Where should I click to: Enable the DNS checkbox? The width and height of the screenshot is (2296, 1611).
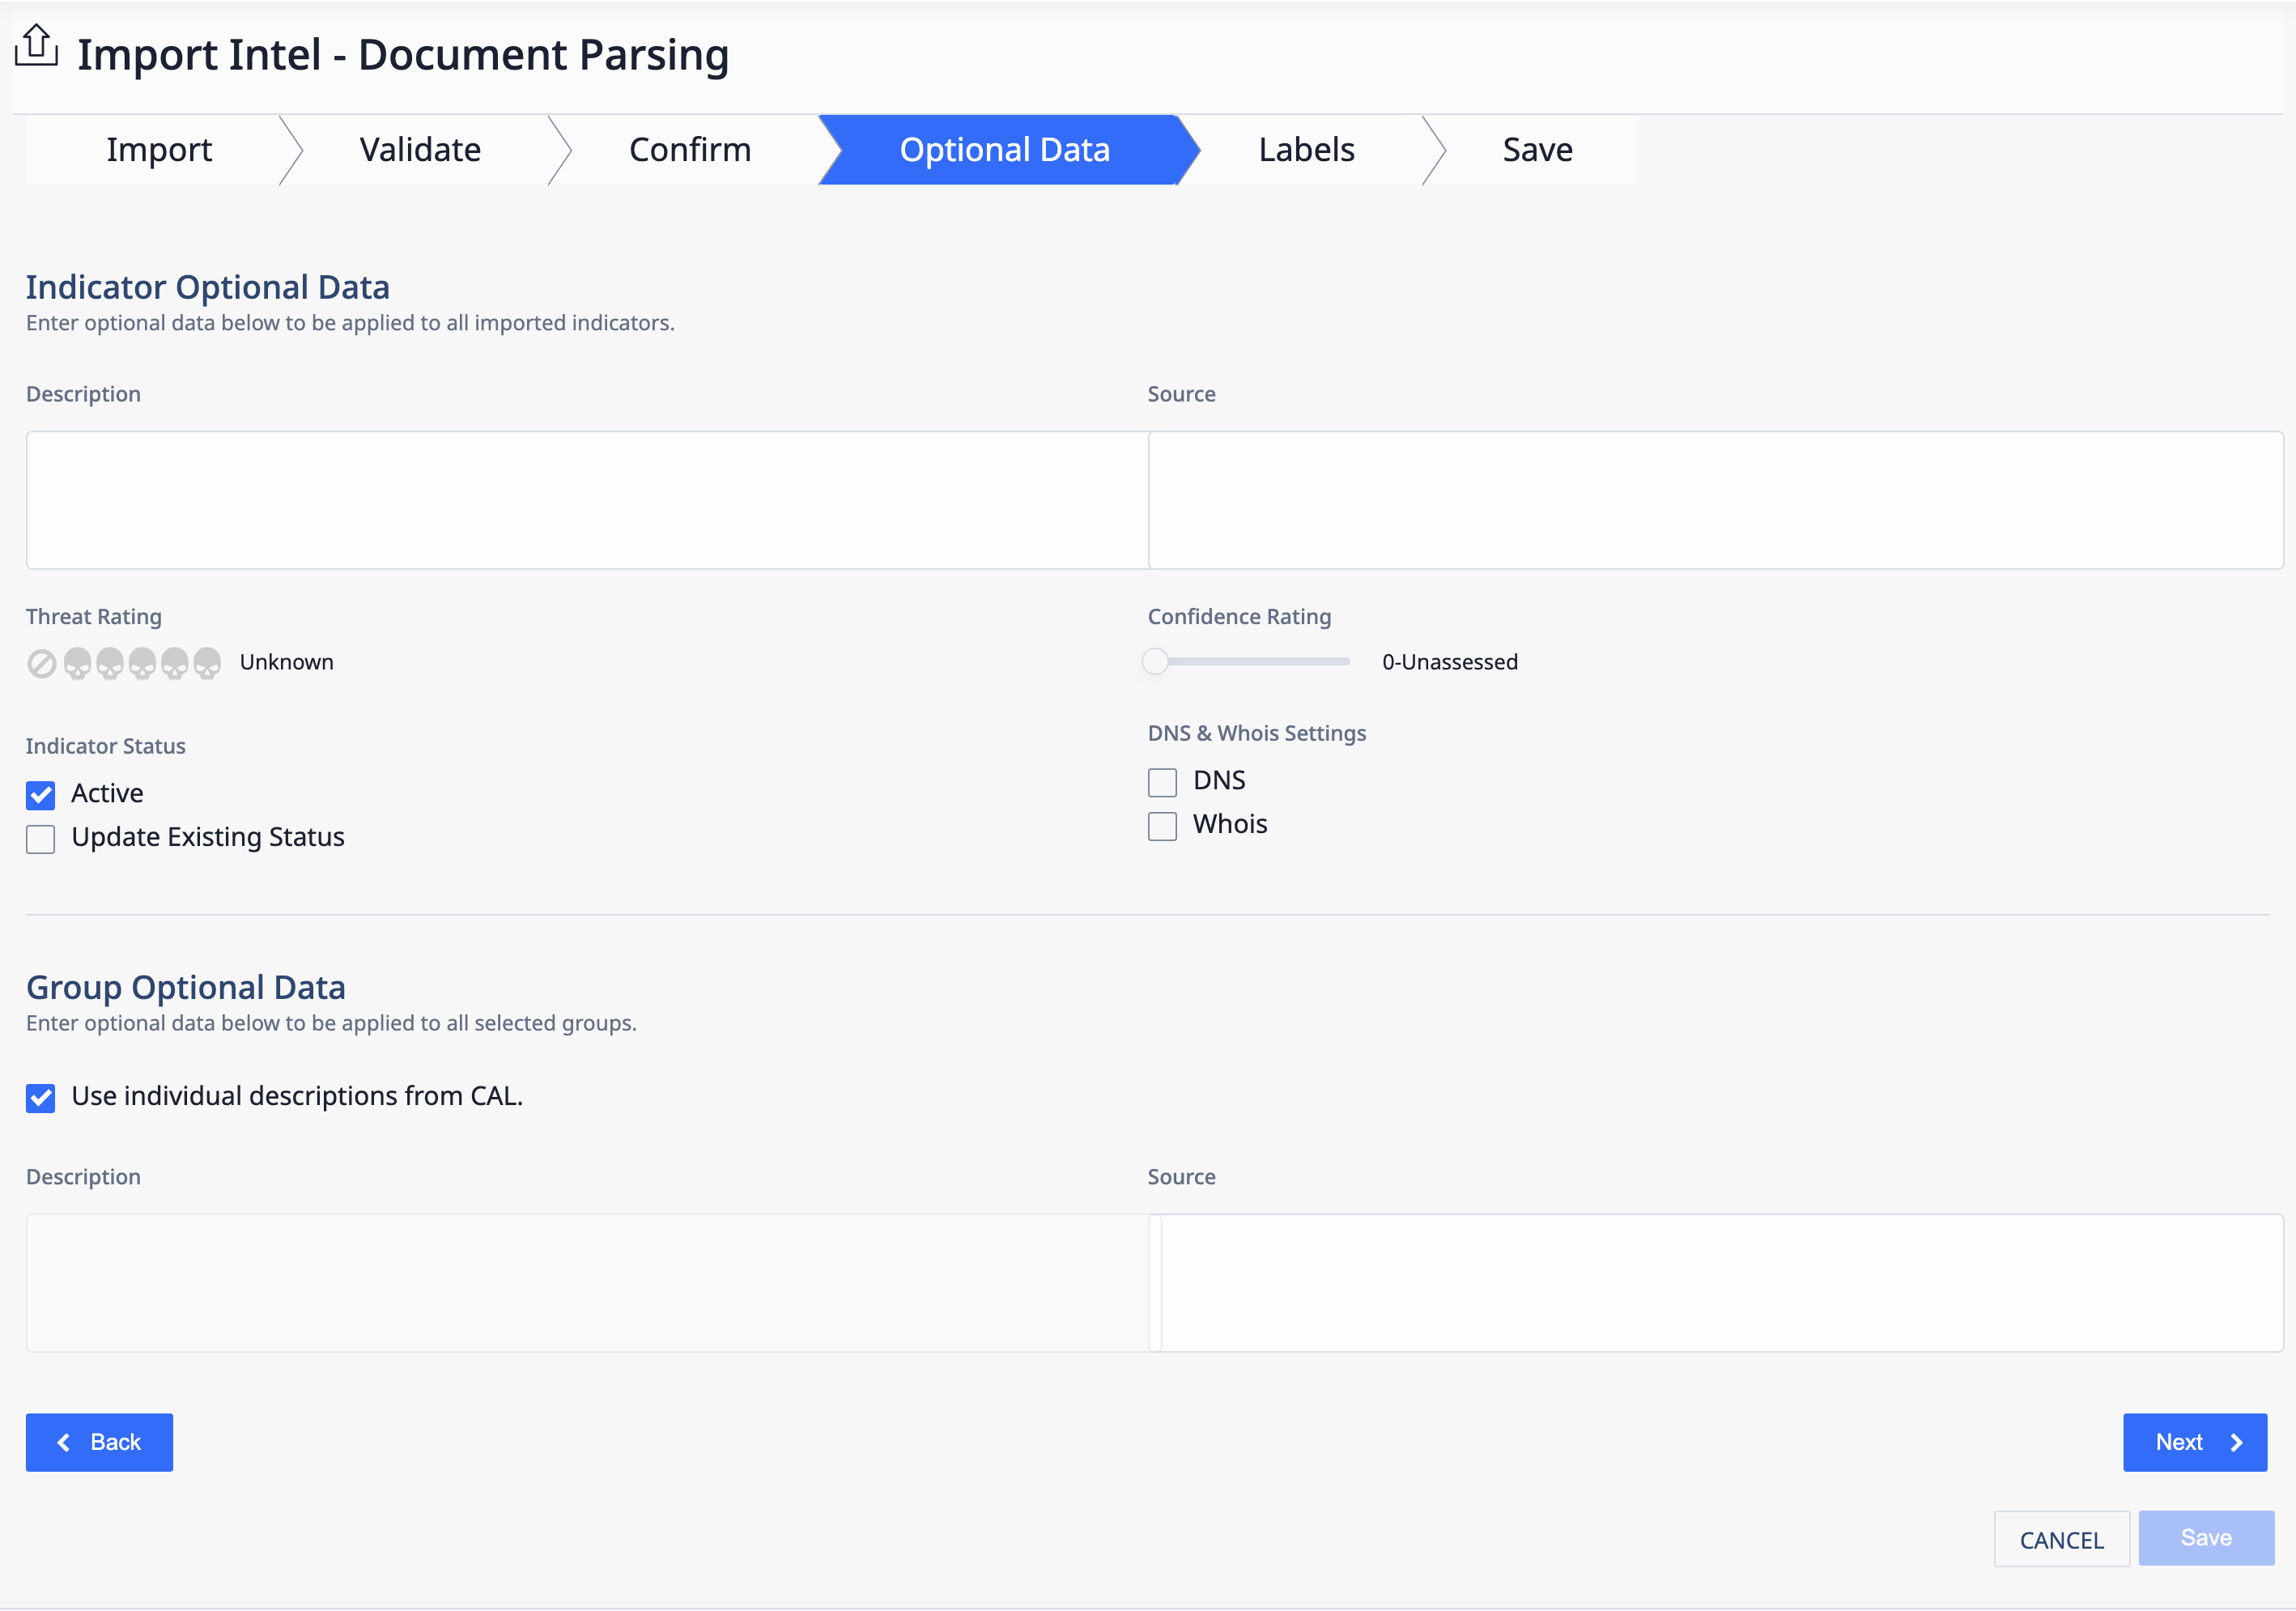pos(1162,782)
